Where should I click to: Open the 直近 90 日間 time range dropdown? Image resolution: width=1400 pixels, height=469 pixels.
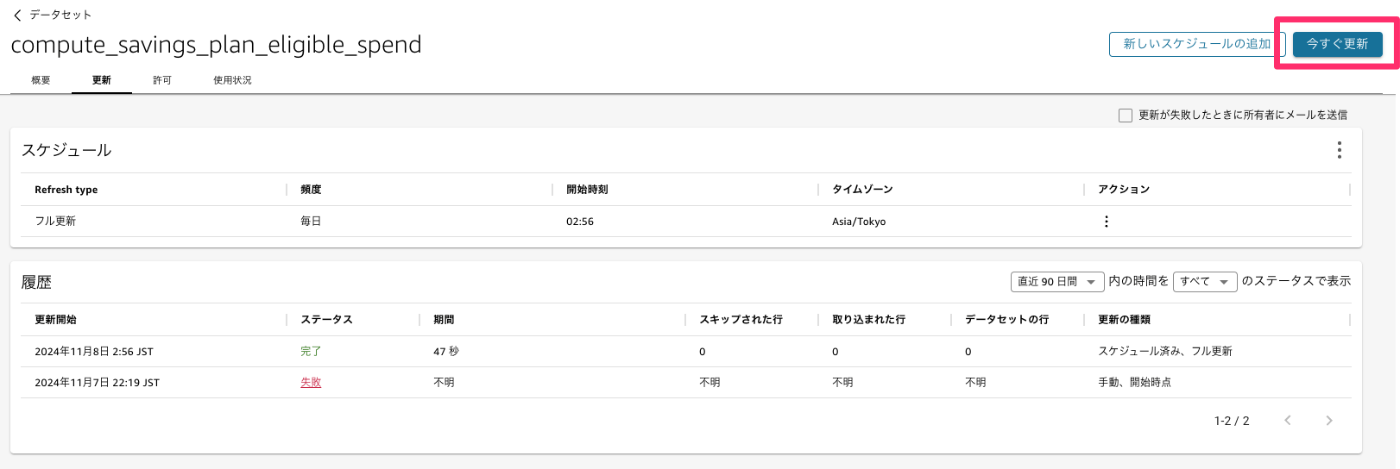[x=1058, y=281]
